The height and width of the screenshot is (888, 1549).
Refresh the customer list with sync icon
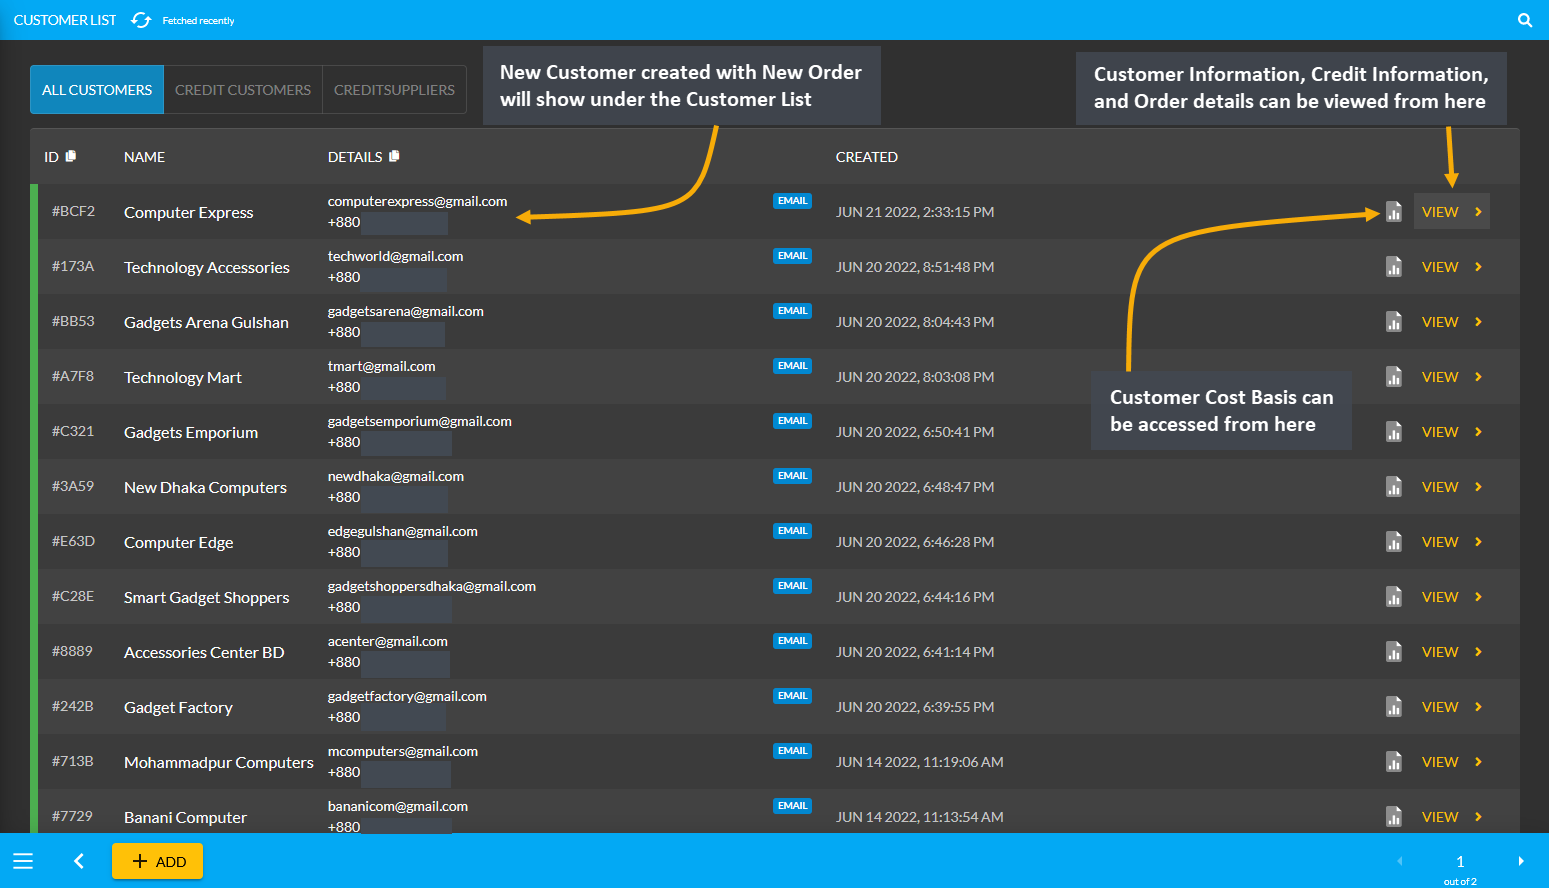(141, 20)
